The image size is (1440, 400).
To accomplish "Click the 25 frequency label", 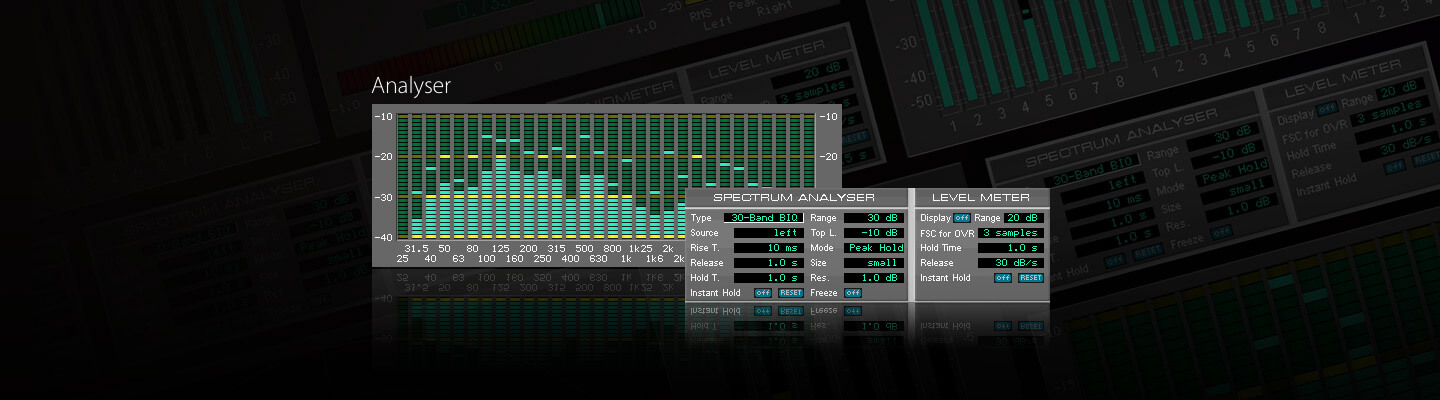I will pos(402,259).
